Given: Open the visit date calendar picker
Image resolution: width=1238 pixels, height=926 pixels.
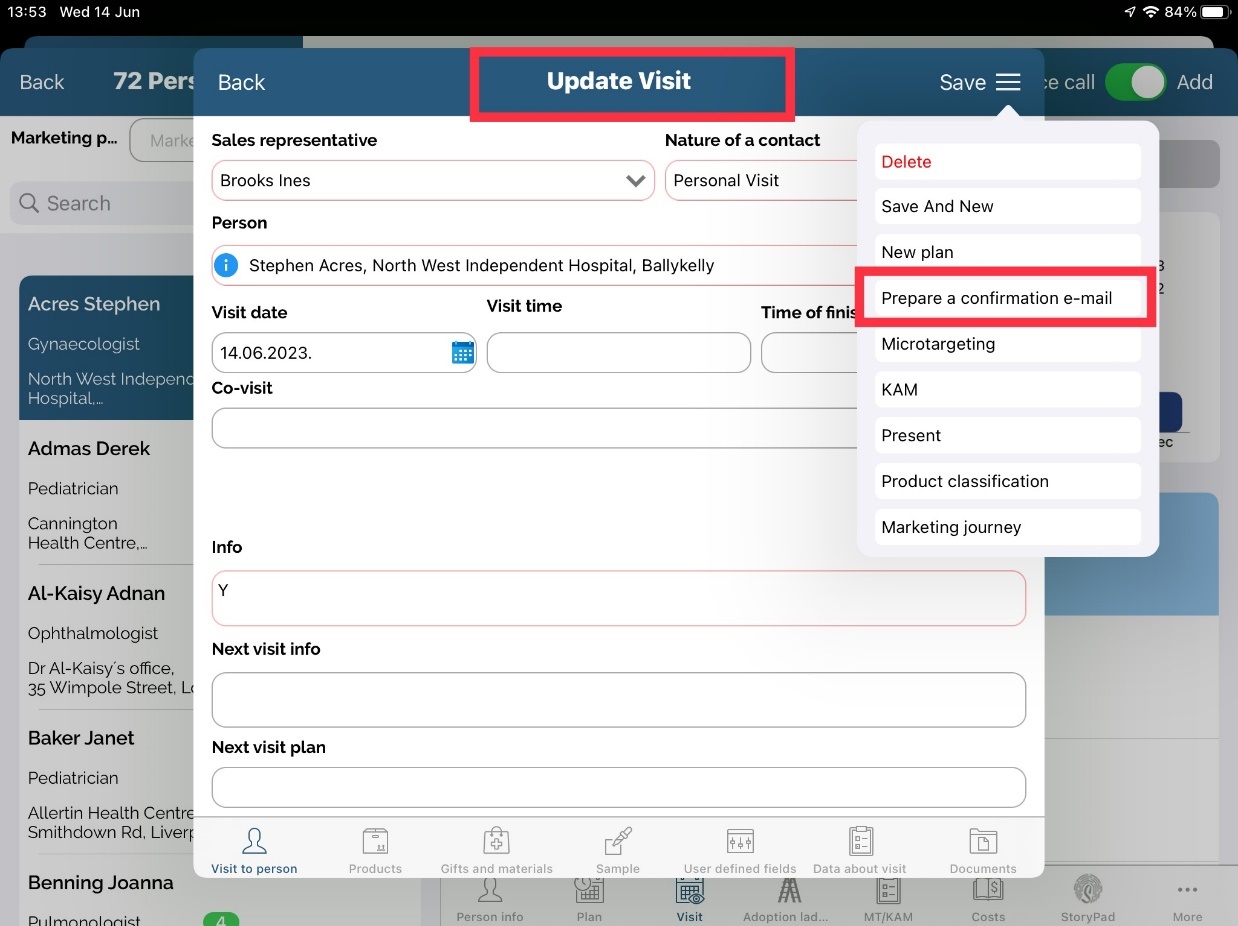Looking at the screenshot, I should pos(462,353).
